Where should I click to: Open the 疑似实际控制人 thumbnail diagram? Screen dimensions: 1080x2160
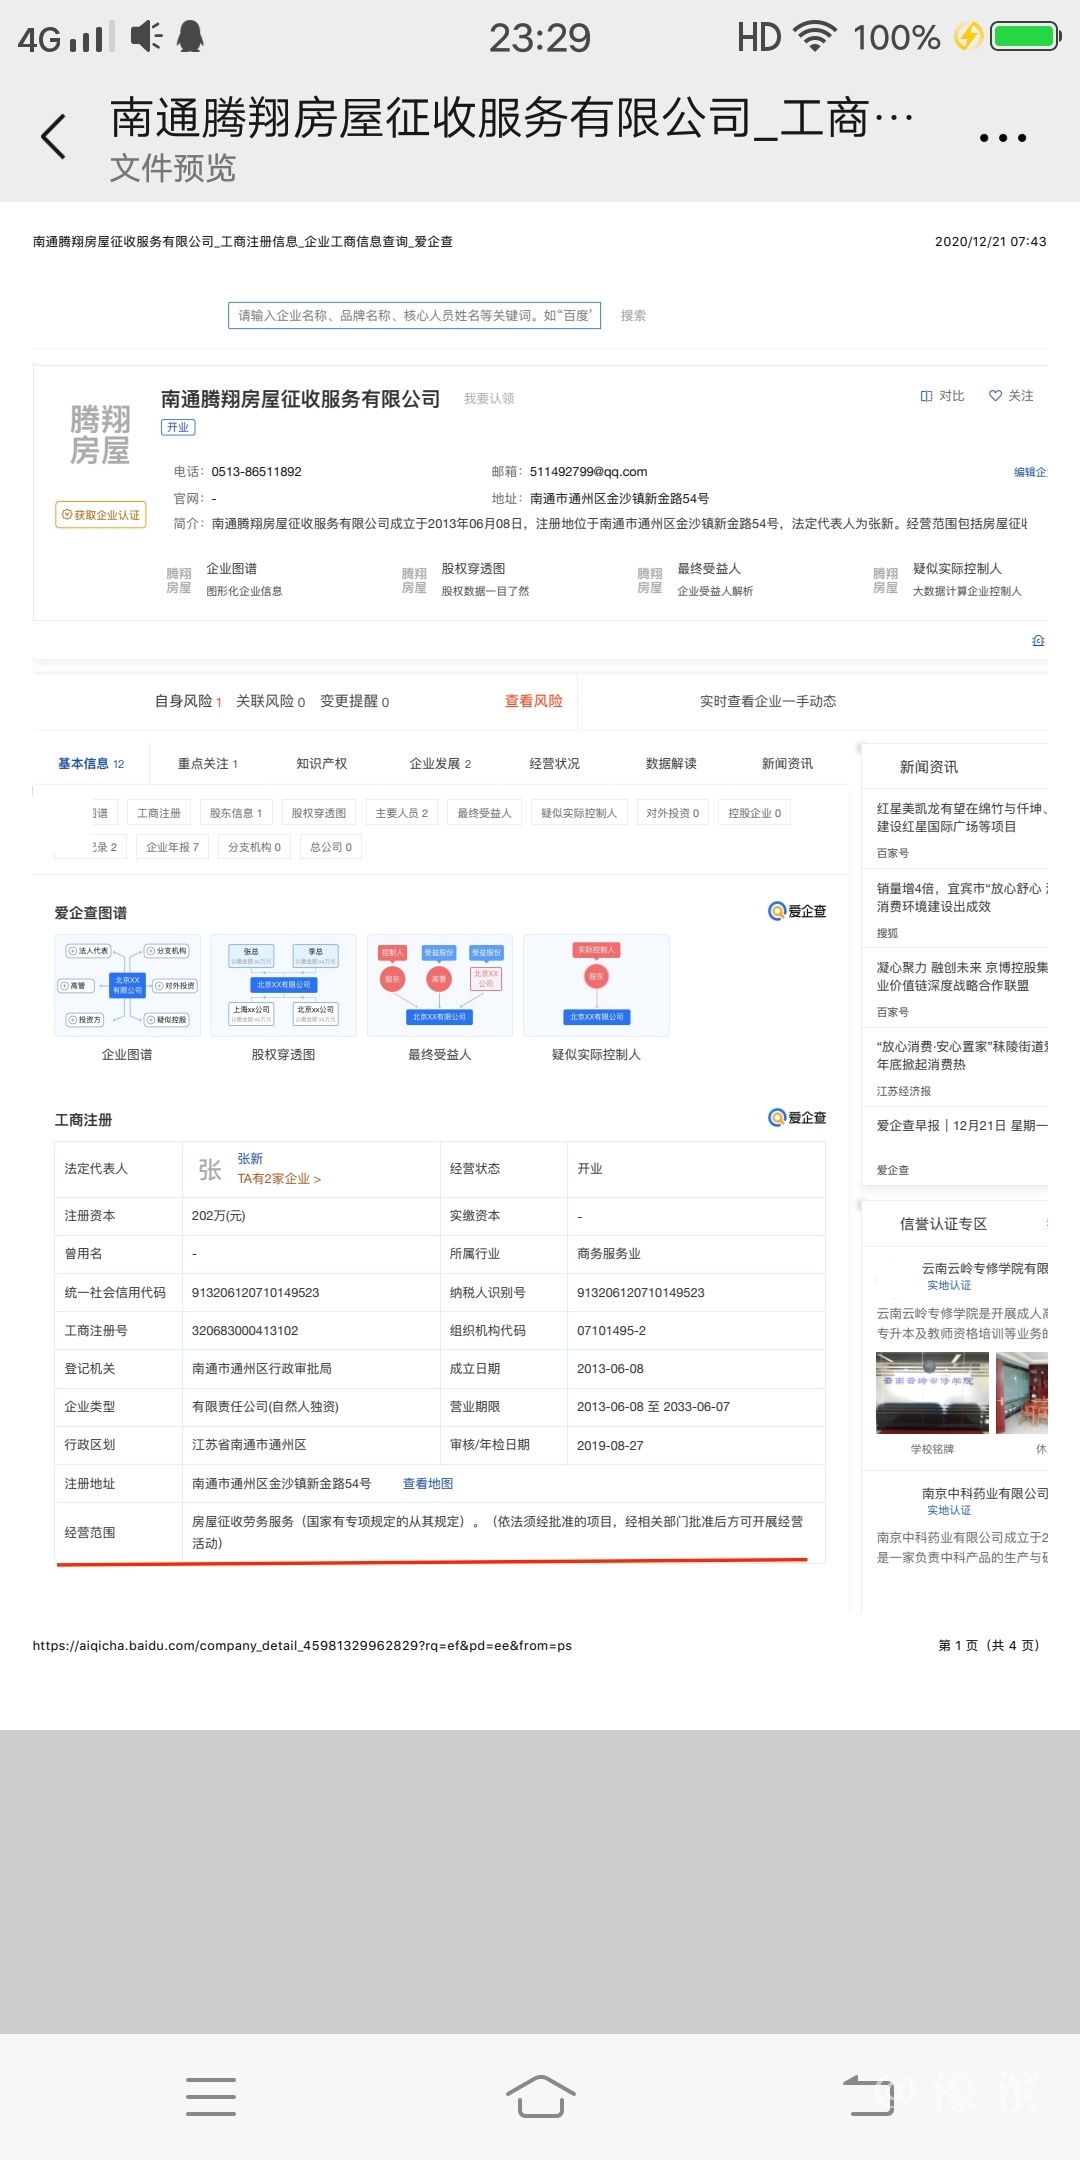pos(596,985)
